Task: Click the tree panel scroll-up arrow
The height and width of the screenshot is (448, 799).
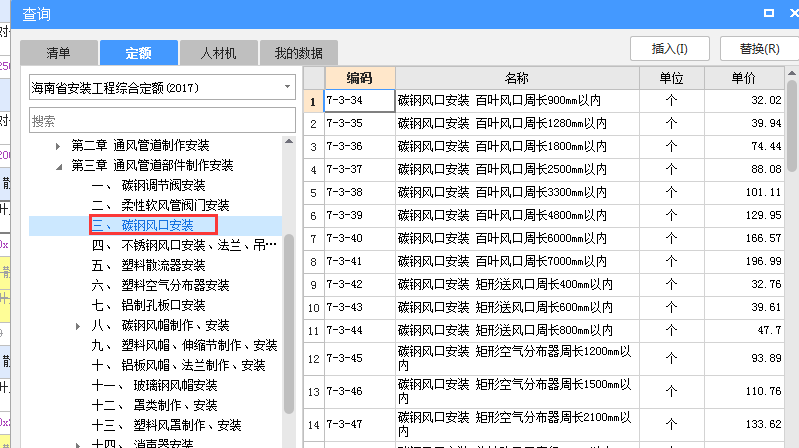Action: click(289, 141)
